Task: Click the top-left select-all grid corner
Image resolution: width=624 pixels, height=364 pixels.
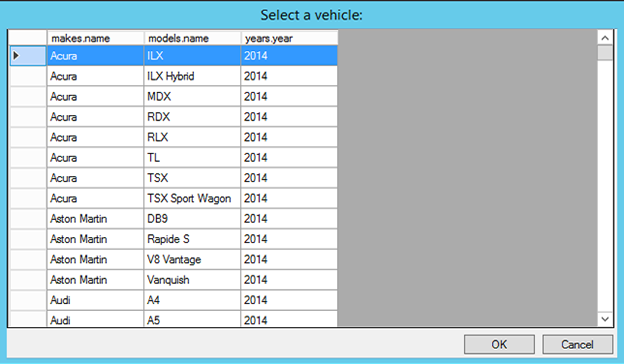Action: [27, 38]
